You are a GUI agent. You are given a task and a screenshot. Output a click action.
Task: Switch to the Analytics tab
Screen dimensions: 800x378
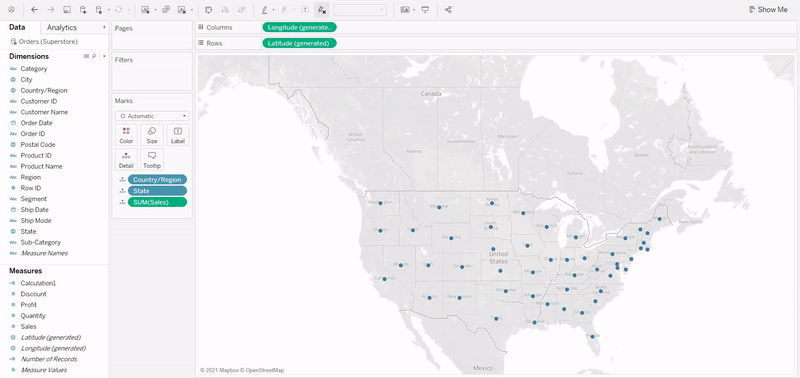(62, 28)
